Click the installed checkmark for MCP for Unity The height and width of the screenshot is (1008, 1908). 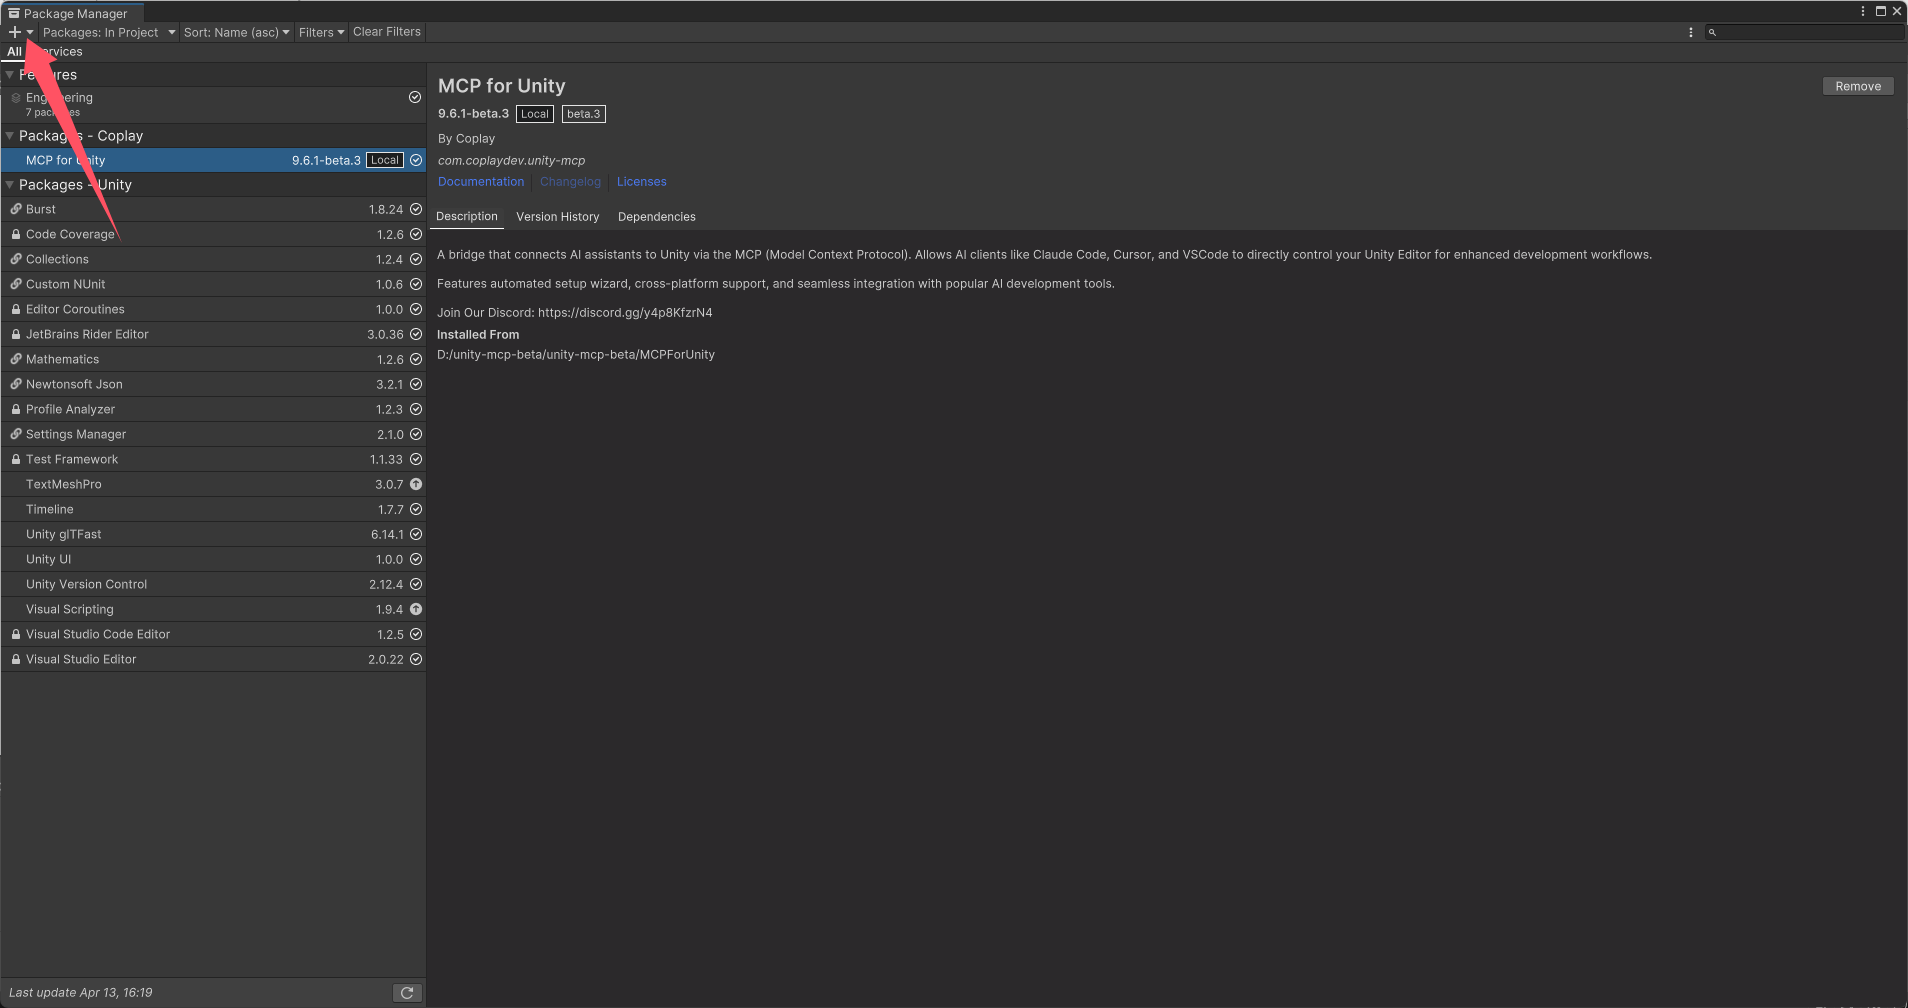(416, 160)
